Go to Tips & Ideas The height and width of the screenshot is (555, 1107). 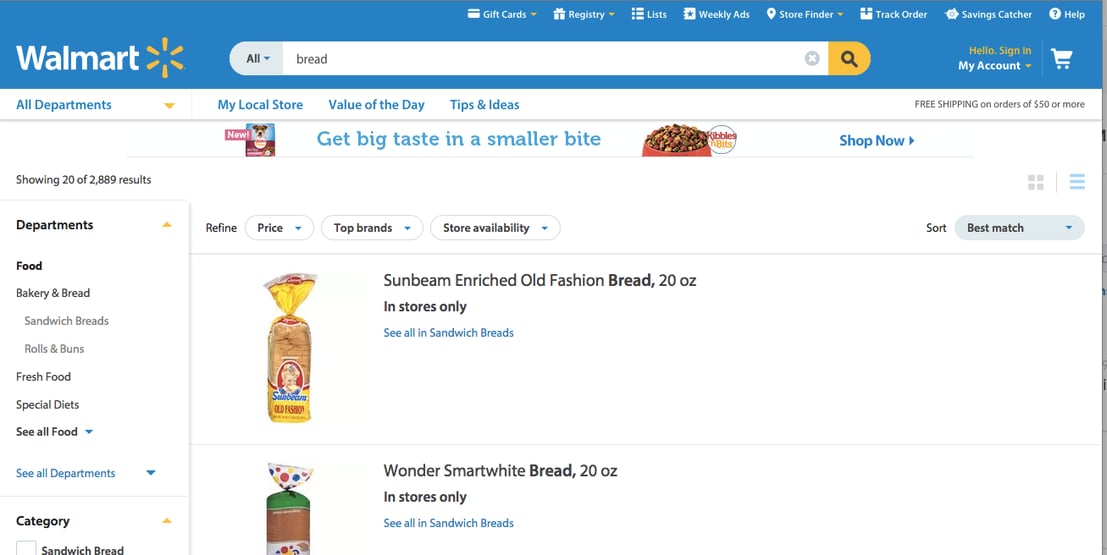point(484,105)
